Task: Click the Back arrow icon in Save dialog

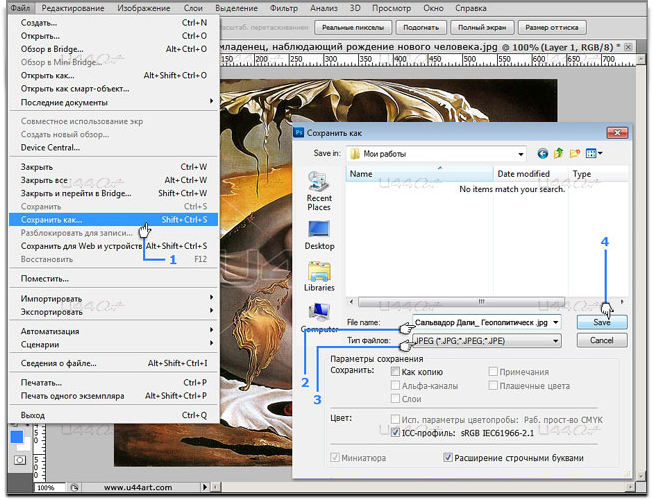Action: pos(542,154)
